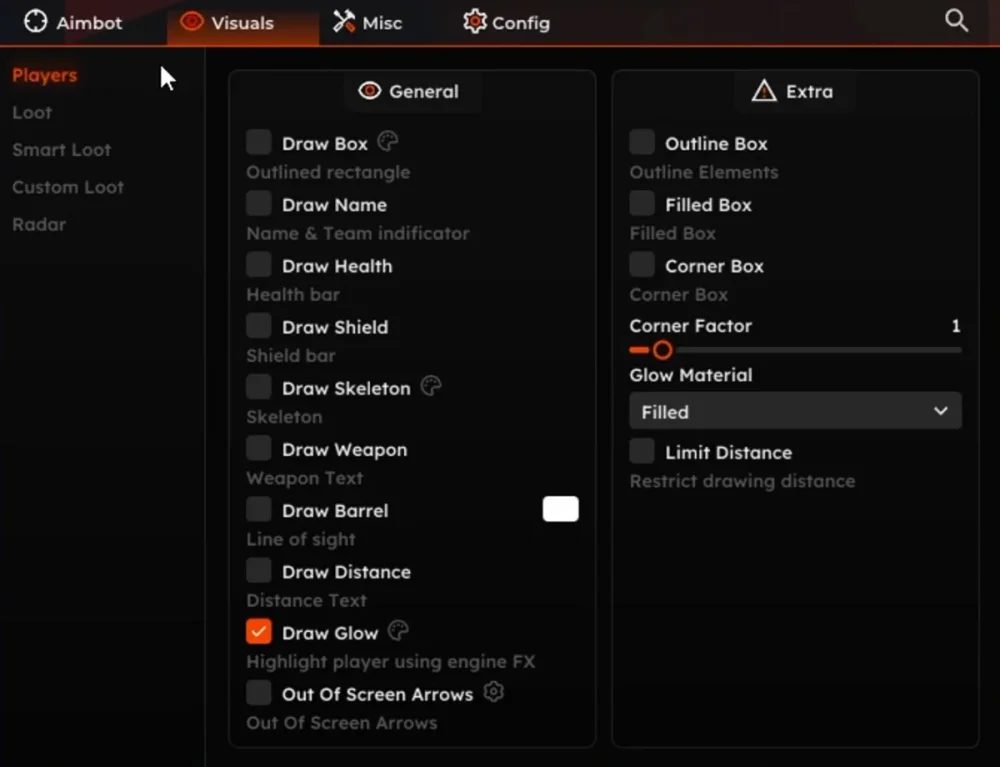Click the Aimbot crosshair icon

[36, 22]
